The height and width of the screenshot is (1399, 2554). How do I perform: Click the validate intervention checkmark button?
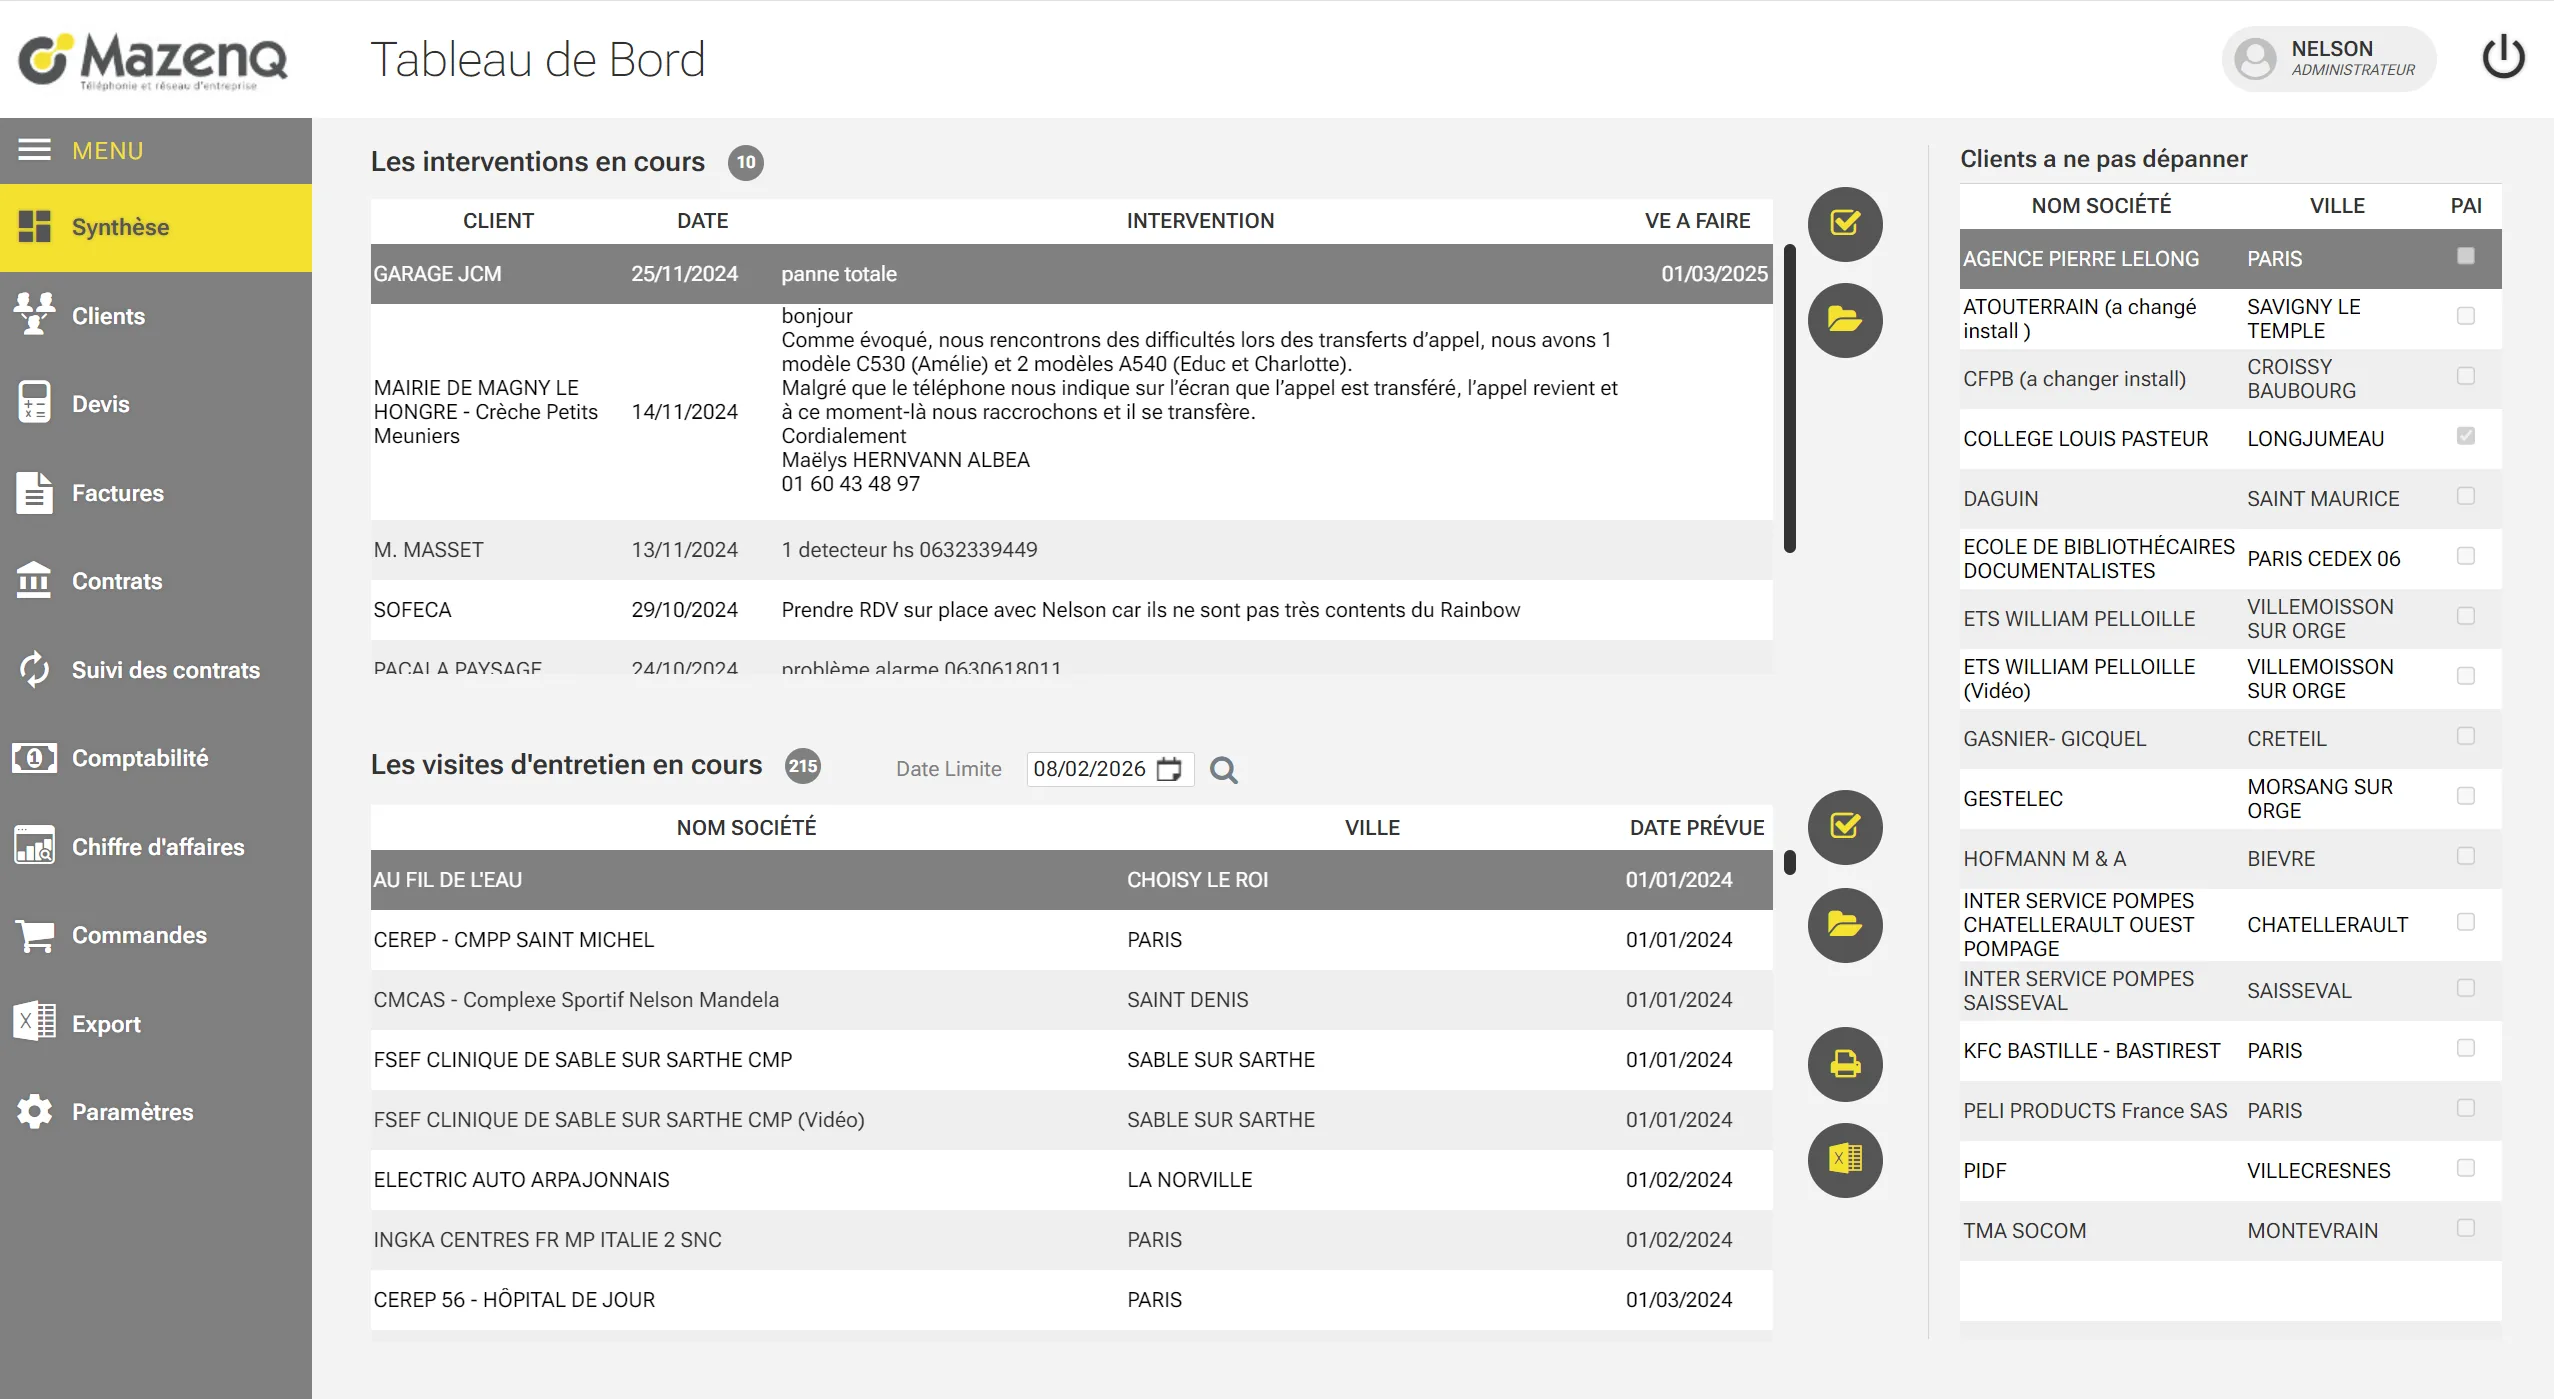tap(1845, 224)
